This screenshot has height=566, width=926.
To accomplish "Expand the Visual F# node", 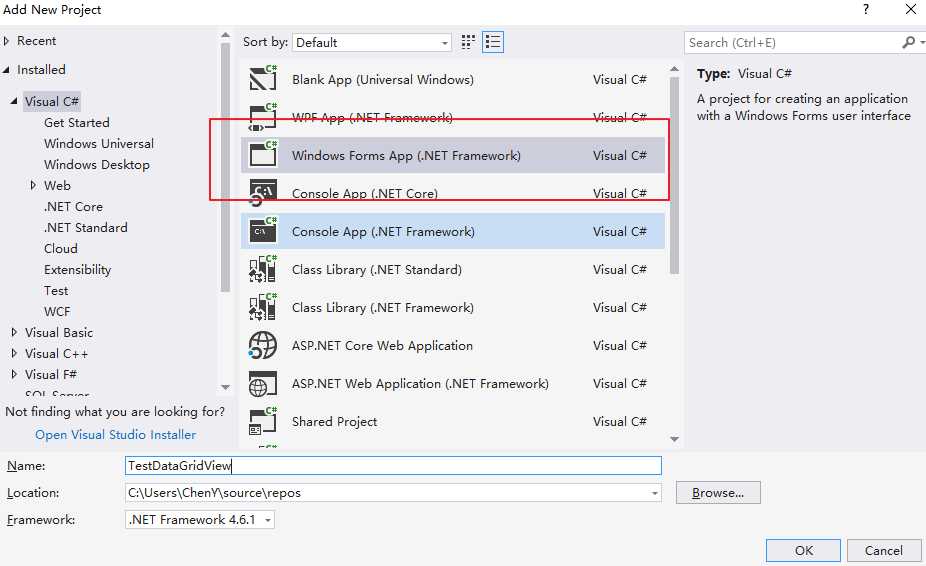I will pyautogui.click(x=14, y=375).
